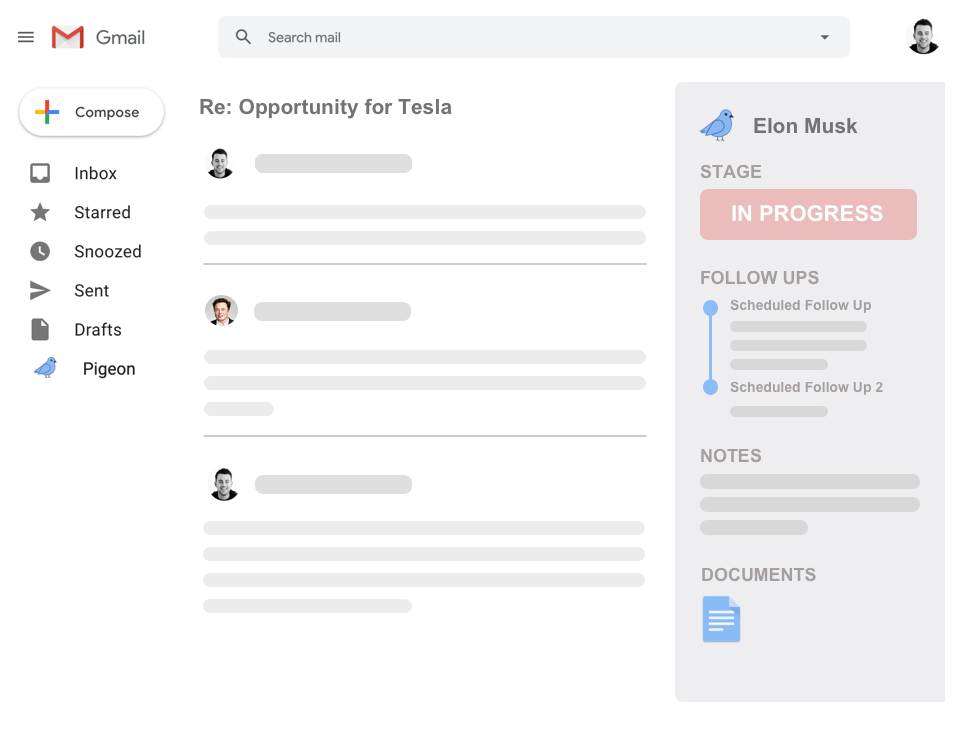Viewport: 975px width, 755px height.
Task: Expand search options dropdown arrow
Action: click(x=825, y=37)
